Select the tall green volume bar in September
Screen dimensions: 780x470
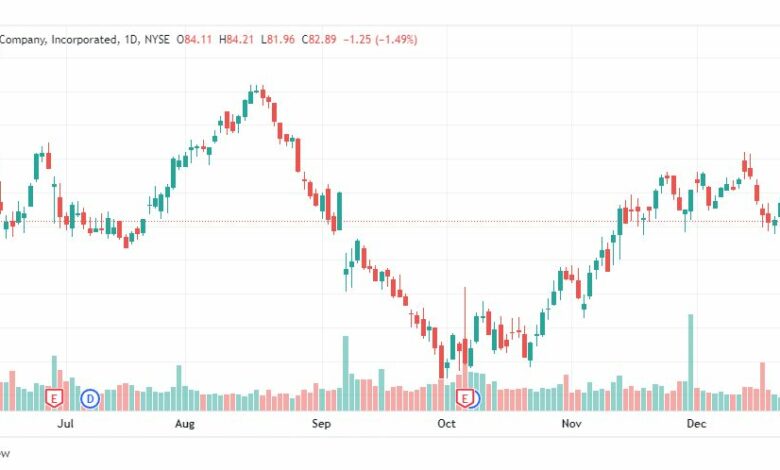pyautogui.click(x=345, y=373)
